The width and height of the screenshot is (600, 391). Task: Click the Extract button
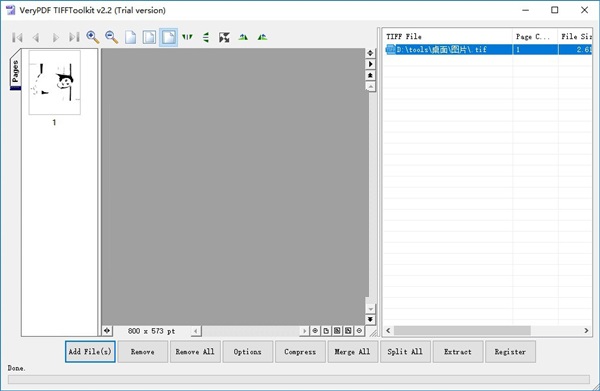tap(458, 352)
